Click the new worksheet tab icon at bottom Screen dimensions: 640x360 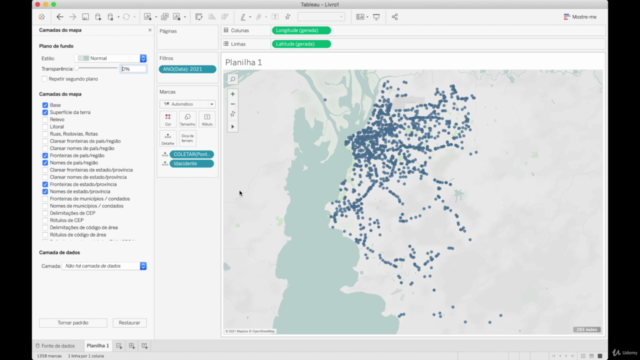[x=119, y=346]
